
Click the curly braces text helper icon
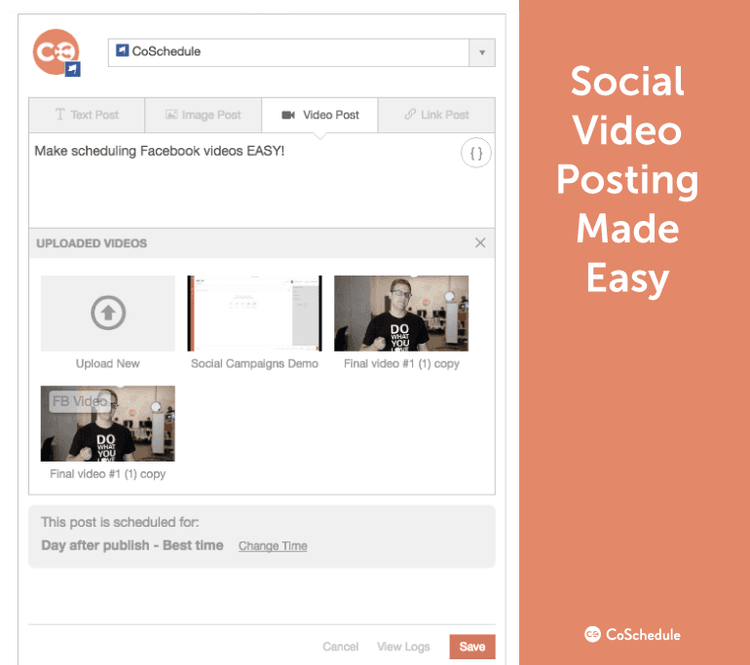click(x=476, y=153)
